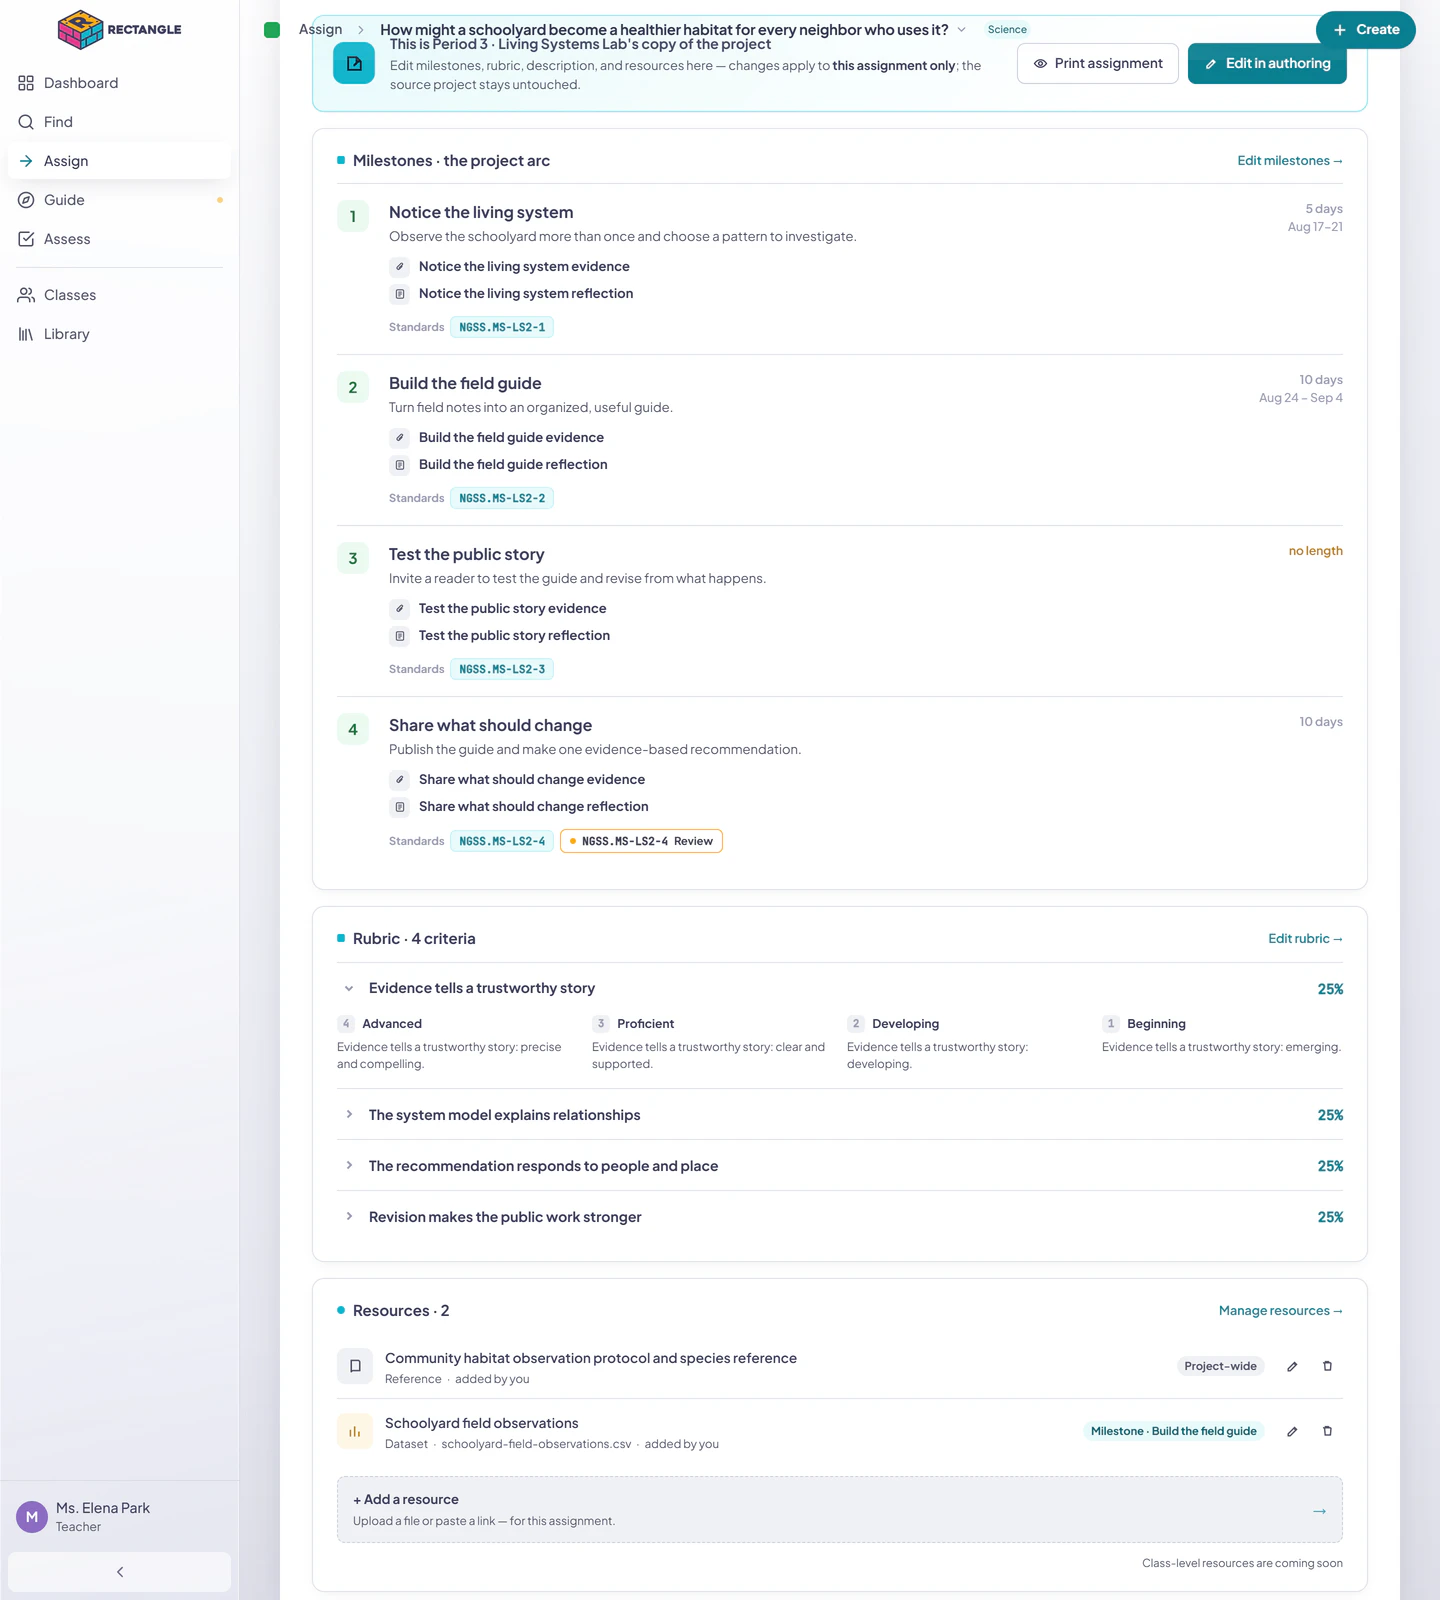This screenshot has height=1600, width=1440.
Task: Click the Create button
Action: coord(1366,30)
